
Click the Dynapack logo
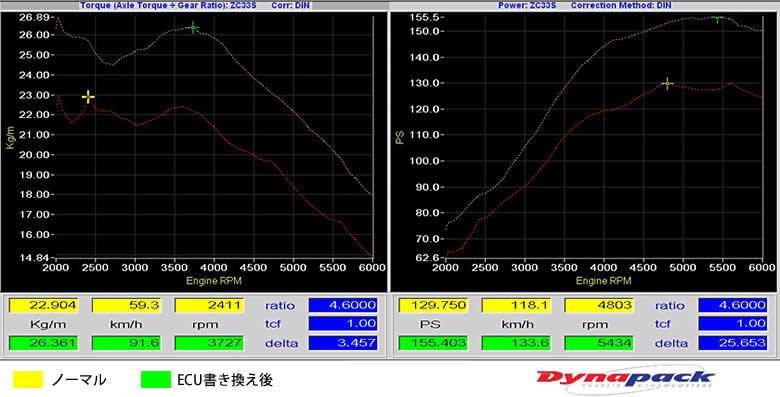tap(625, 380)
